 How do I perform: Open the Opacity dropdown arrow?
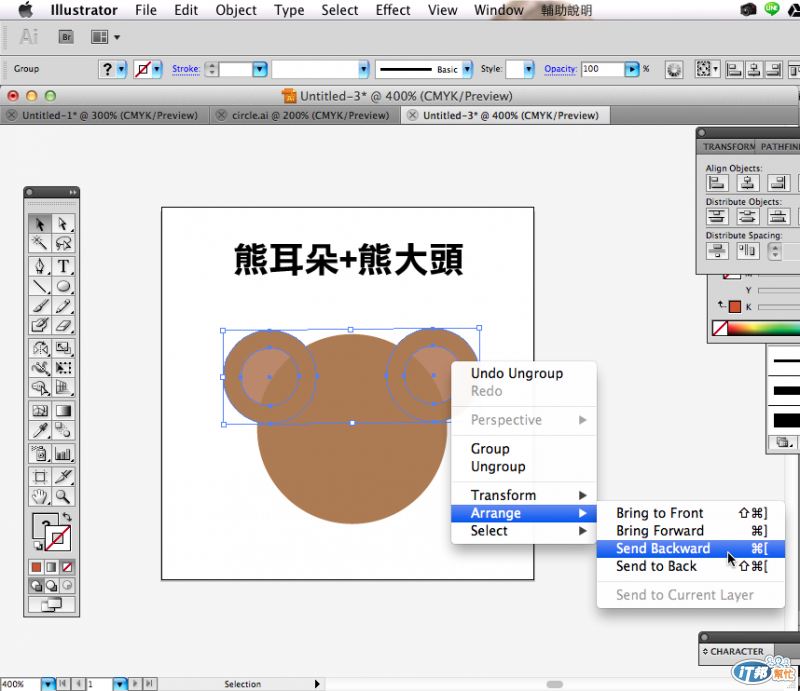632,69
